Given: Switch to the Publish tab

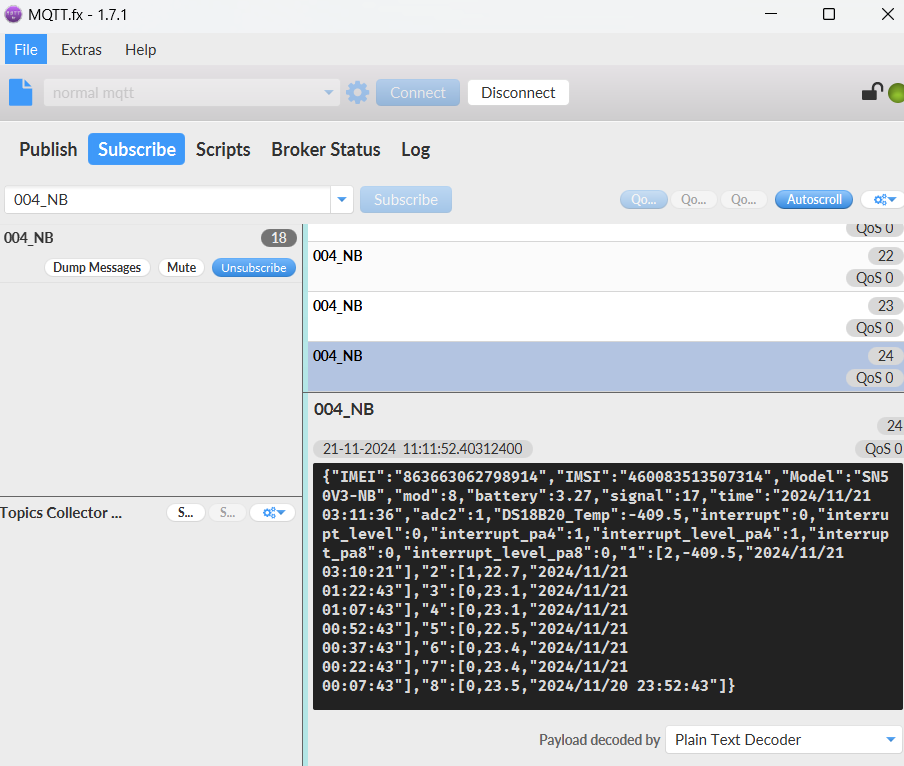Looking at the screenshot, I should [x=48, y=149].
